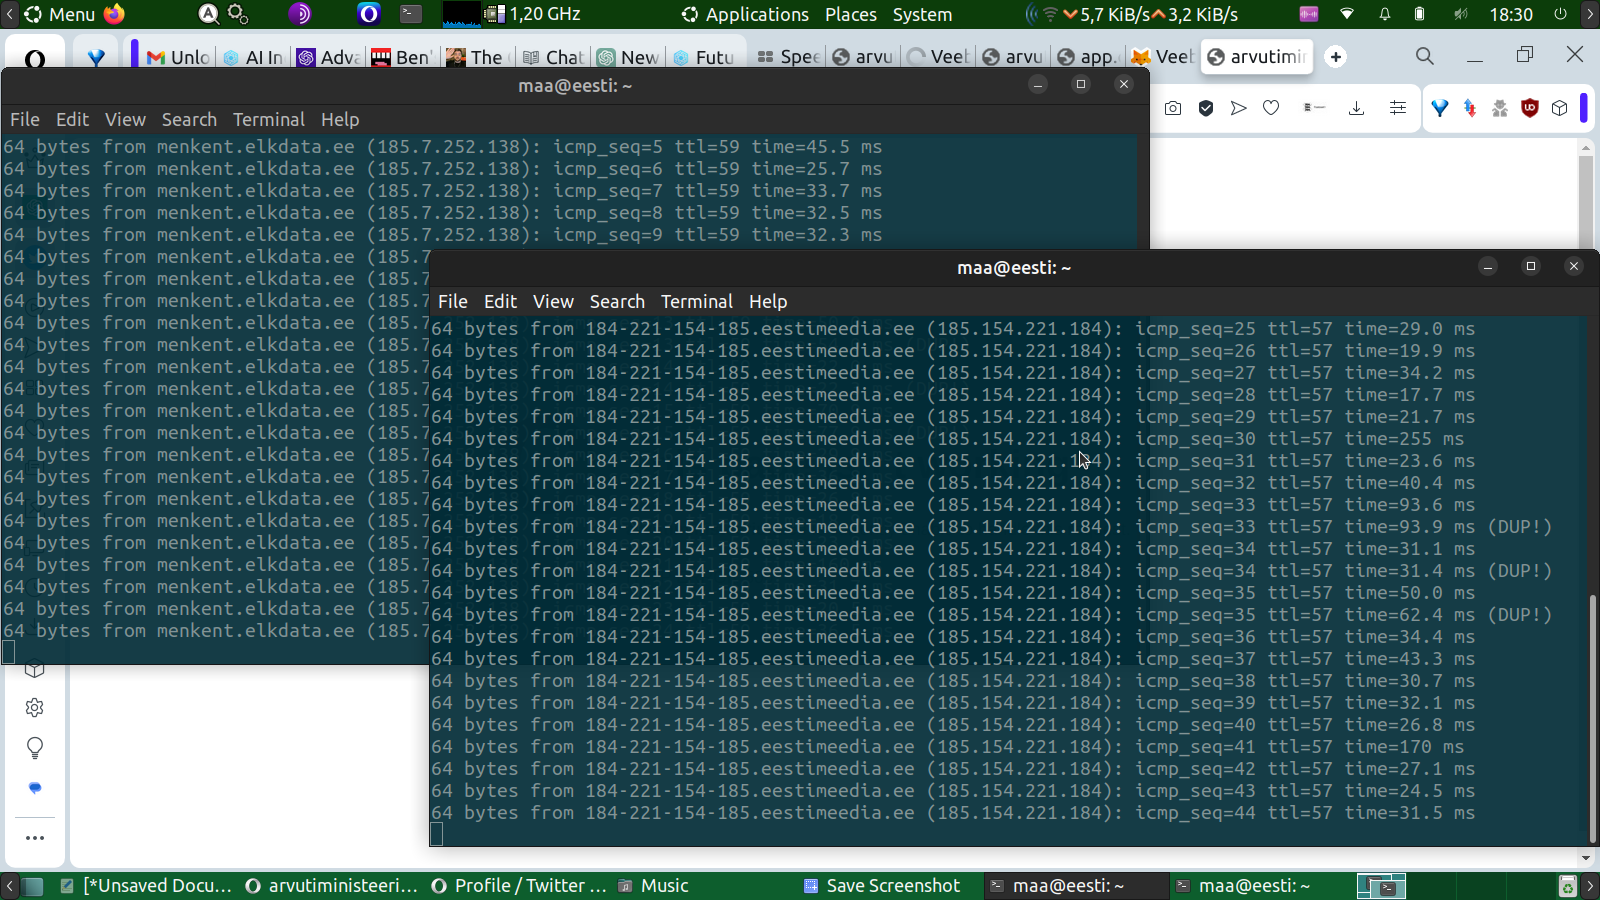
Task: Click the front terminal vertical scrollbar
Action: point(1592,718)
